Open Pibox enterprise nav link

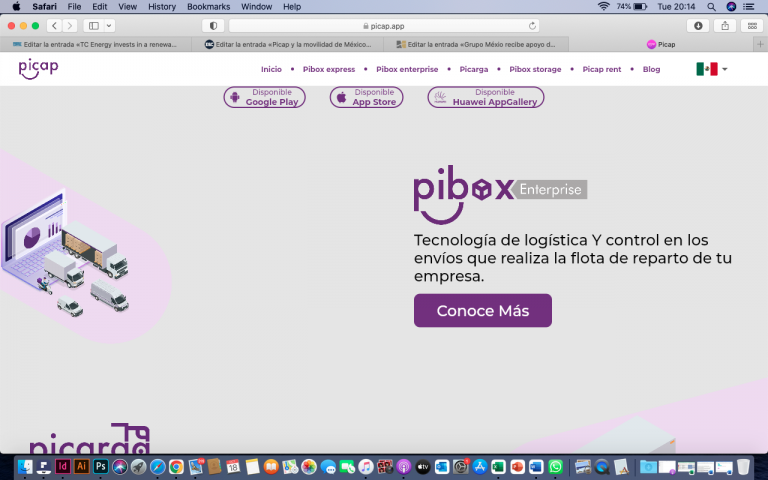(x=407, y=70)
